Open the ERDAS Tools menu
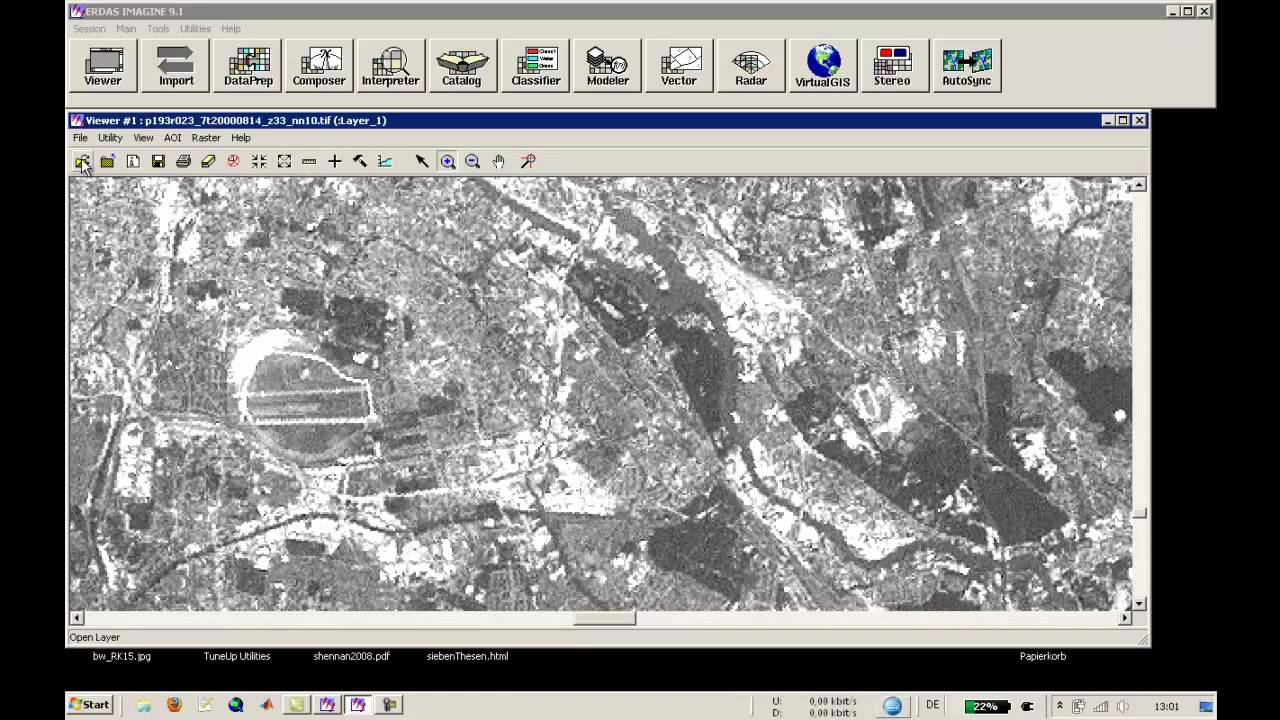This screenshot has width=1280, height=720. point(158,29)
